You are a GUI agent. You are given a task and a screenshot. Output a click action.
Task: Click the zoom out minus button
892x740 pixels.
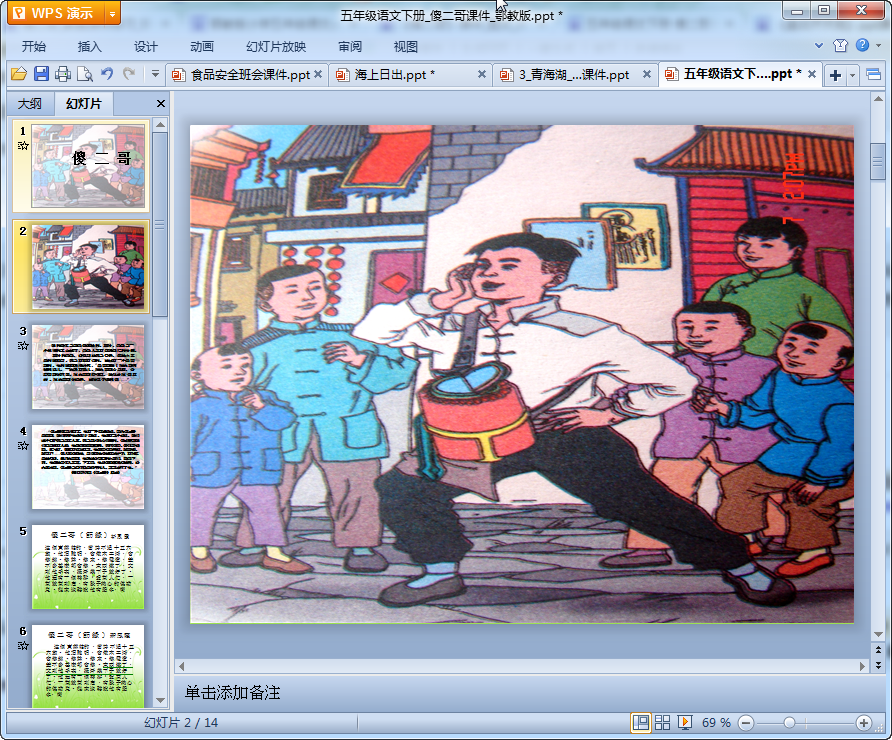(746, 723)
